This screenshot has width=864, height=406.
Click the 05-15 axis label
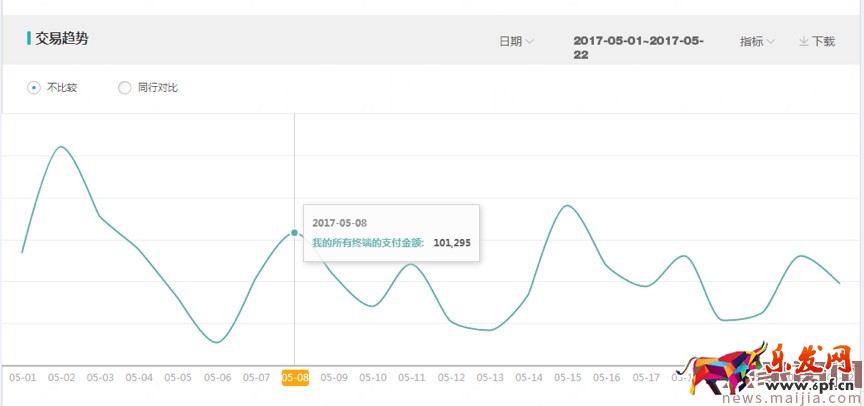[x=568, y=377]
